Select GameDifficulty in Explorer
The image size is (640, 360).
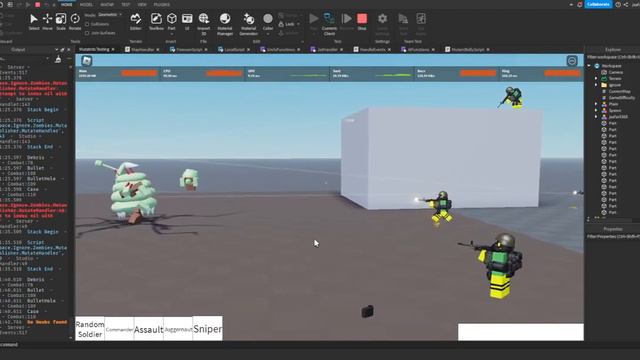pos(618,98)
